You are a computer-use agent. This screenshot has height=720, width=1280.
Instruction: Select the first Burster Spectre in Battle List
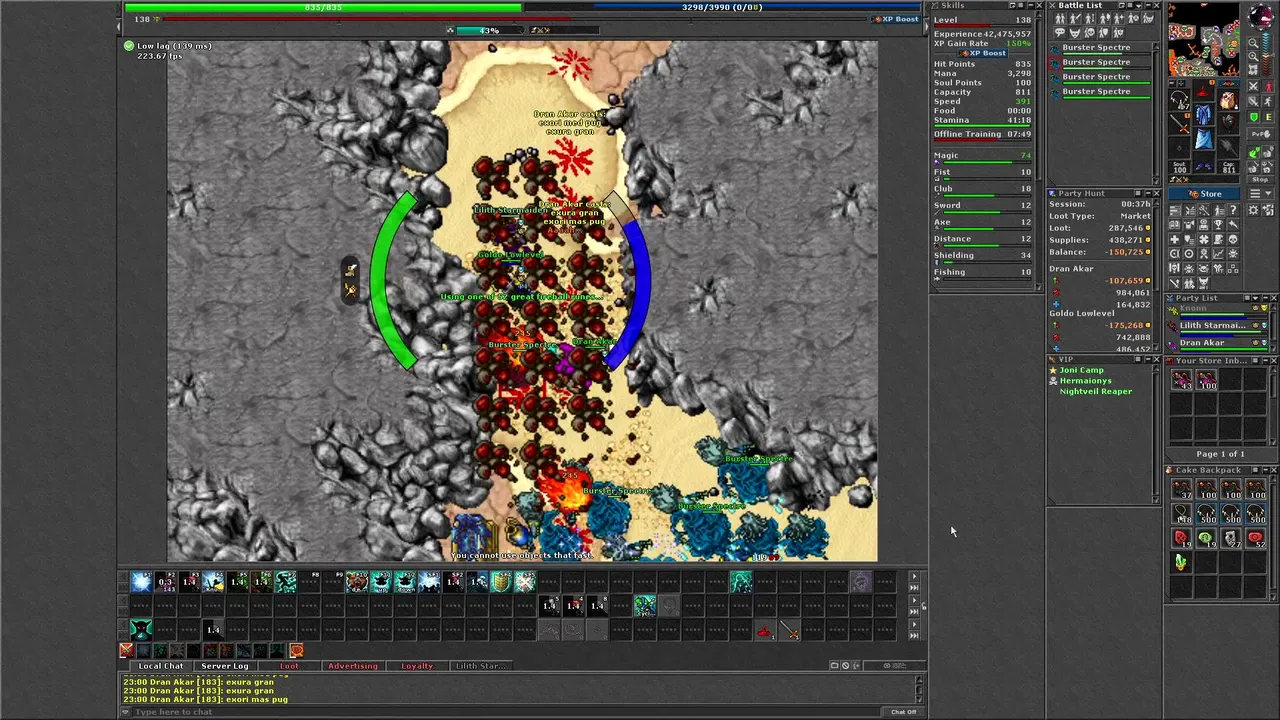[1101, 48]
